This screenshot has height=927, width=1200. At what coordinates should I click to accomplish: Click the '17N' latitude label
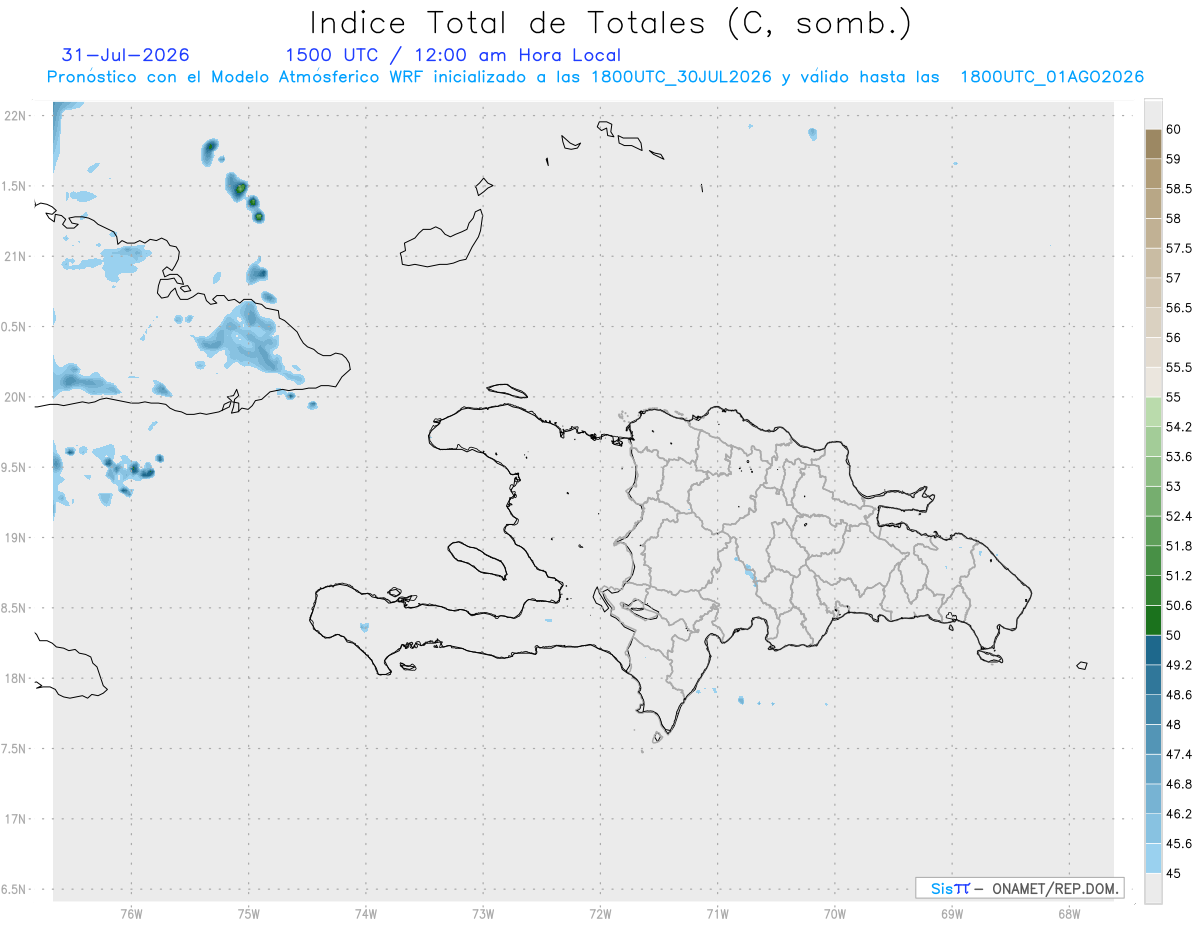(15, 819)
